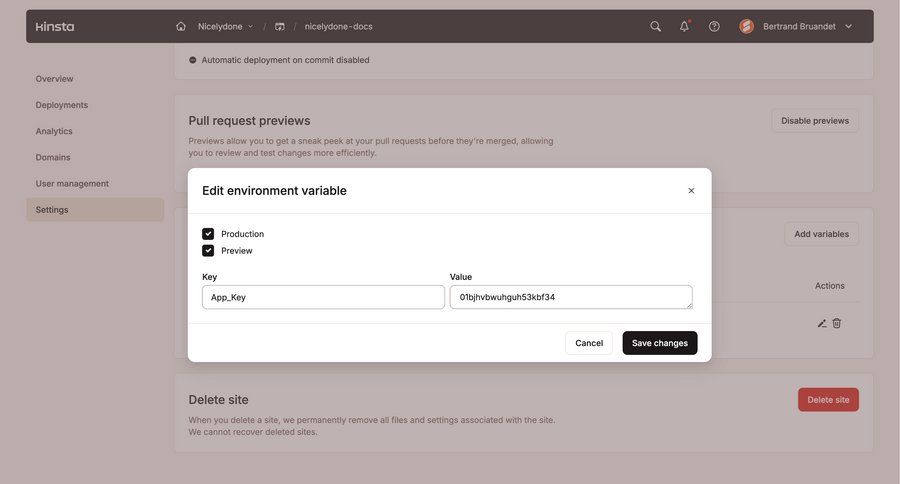Toggle the Preview checkbox

pos(208,251)
